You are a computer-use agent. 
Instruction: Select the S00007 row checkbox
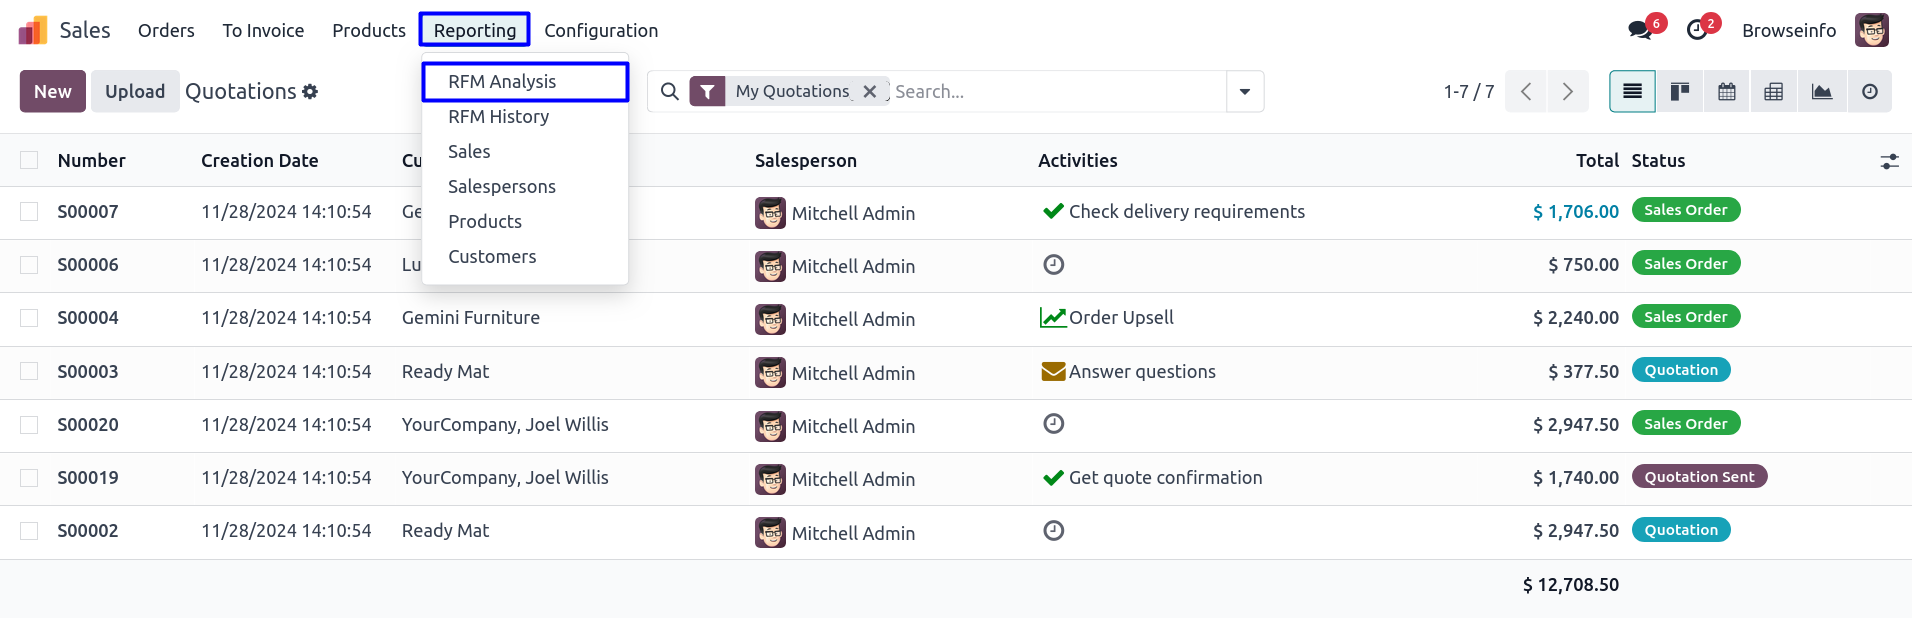point(29,212)
